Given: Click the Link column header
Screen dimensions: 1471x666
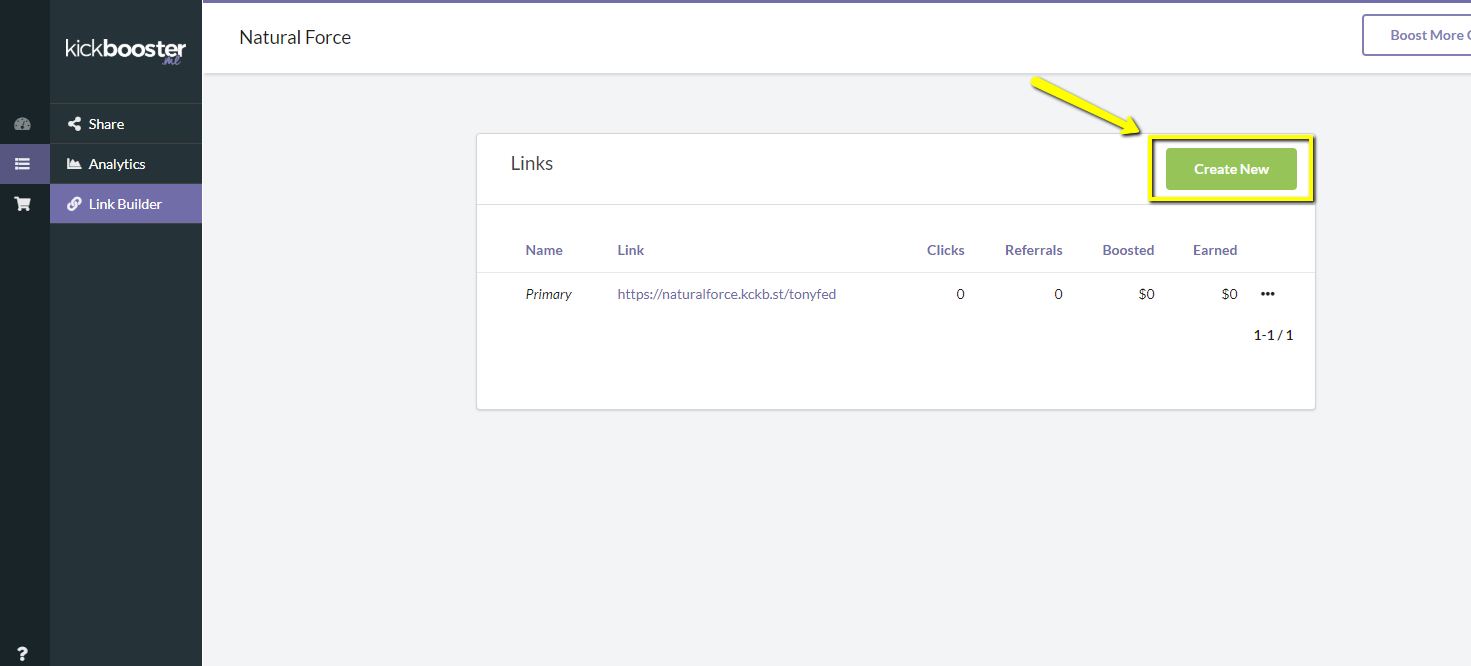Looking at the screenshot, I should pyautogui.click(x=631, y=250).
